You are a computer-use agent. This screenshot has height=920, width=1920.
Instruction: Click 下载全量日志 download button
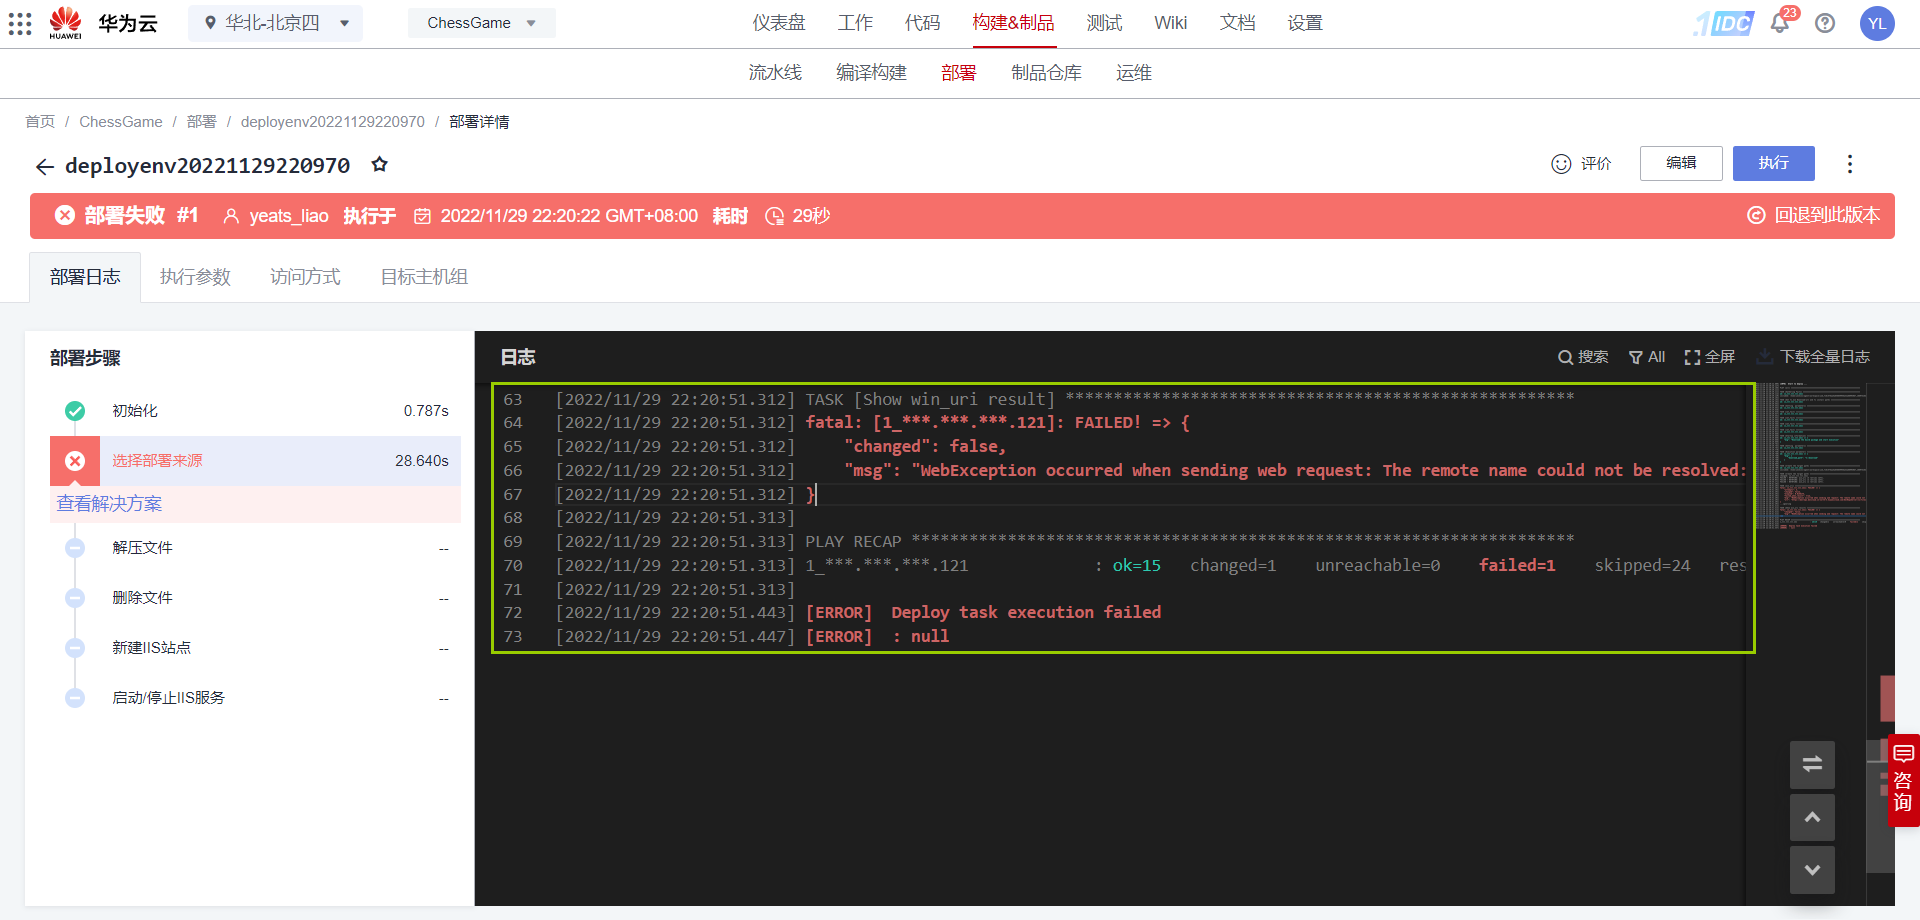pos(1813,357)
